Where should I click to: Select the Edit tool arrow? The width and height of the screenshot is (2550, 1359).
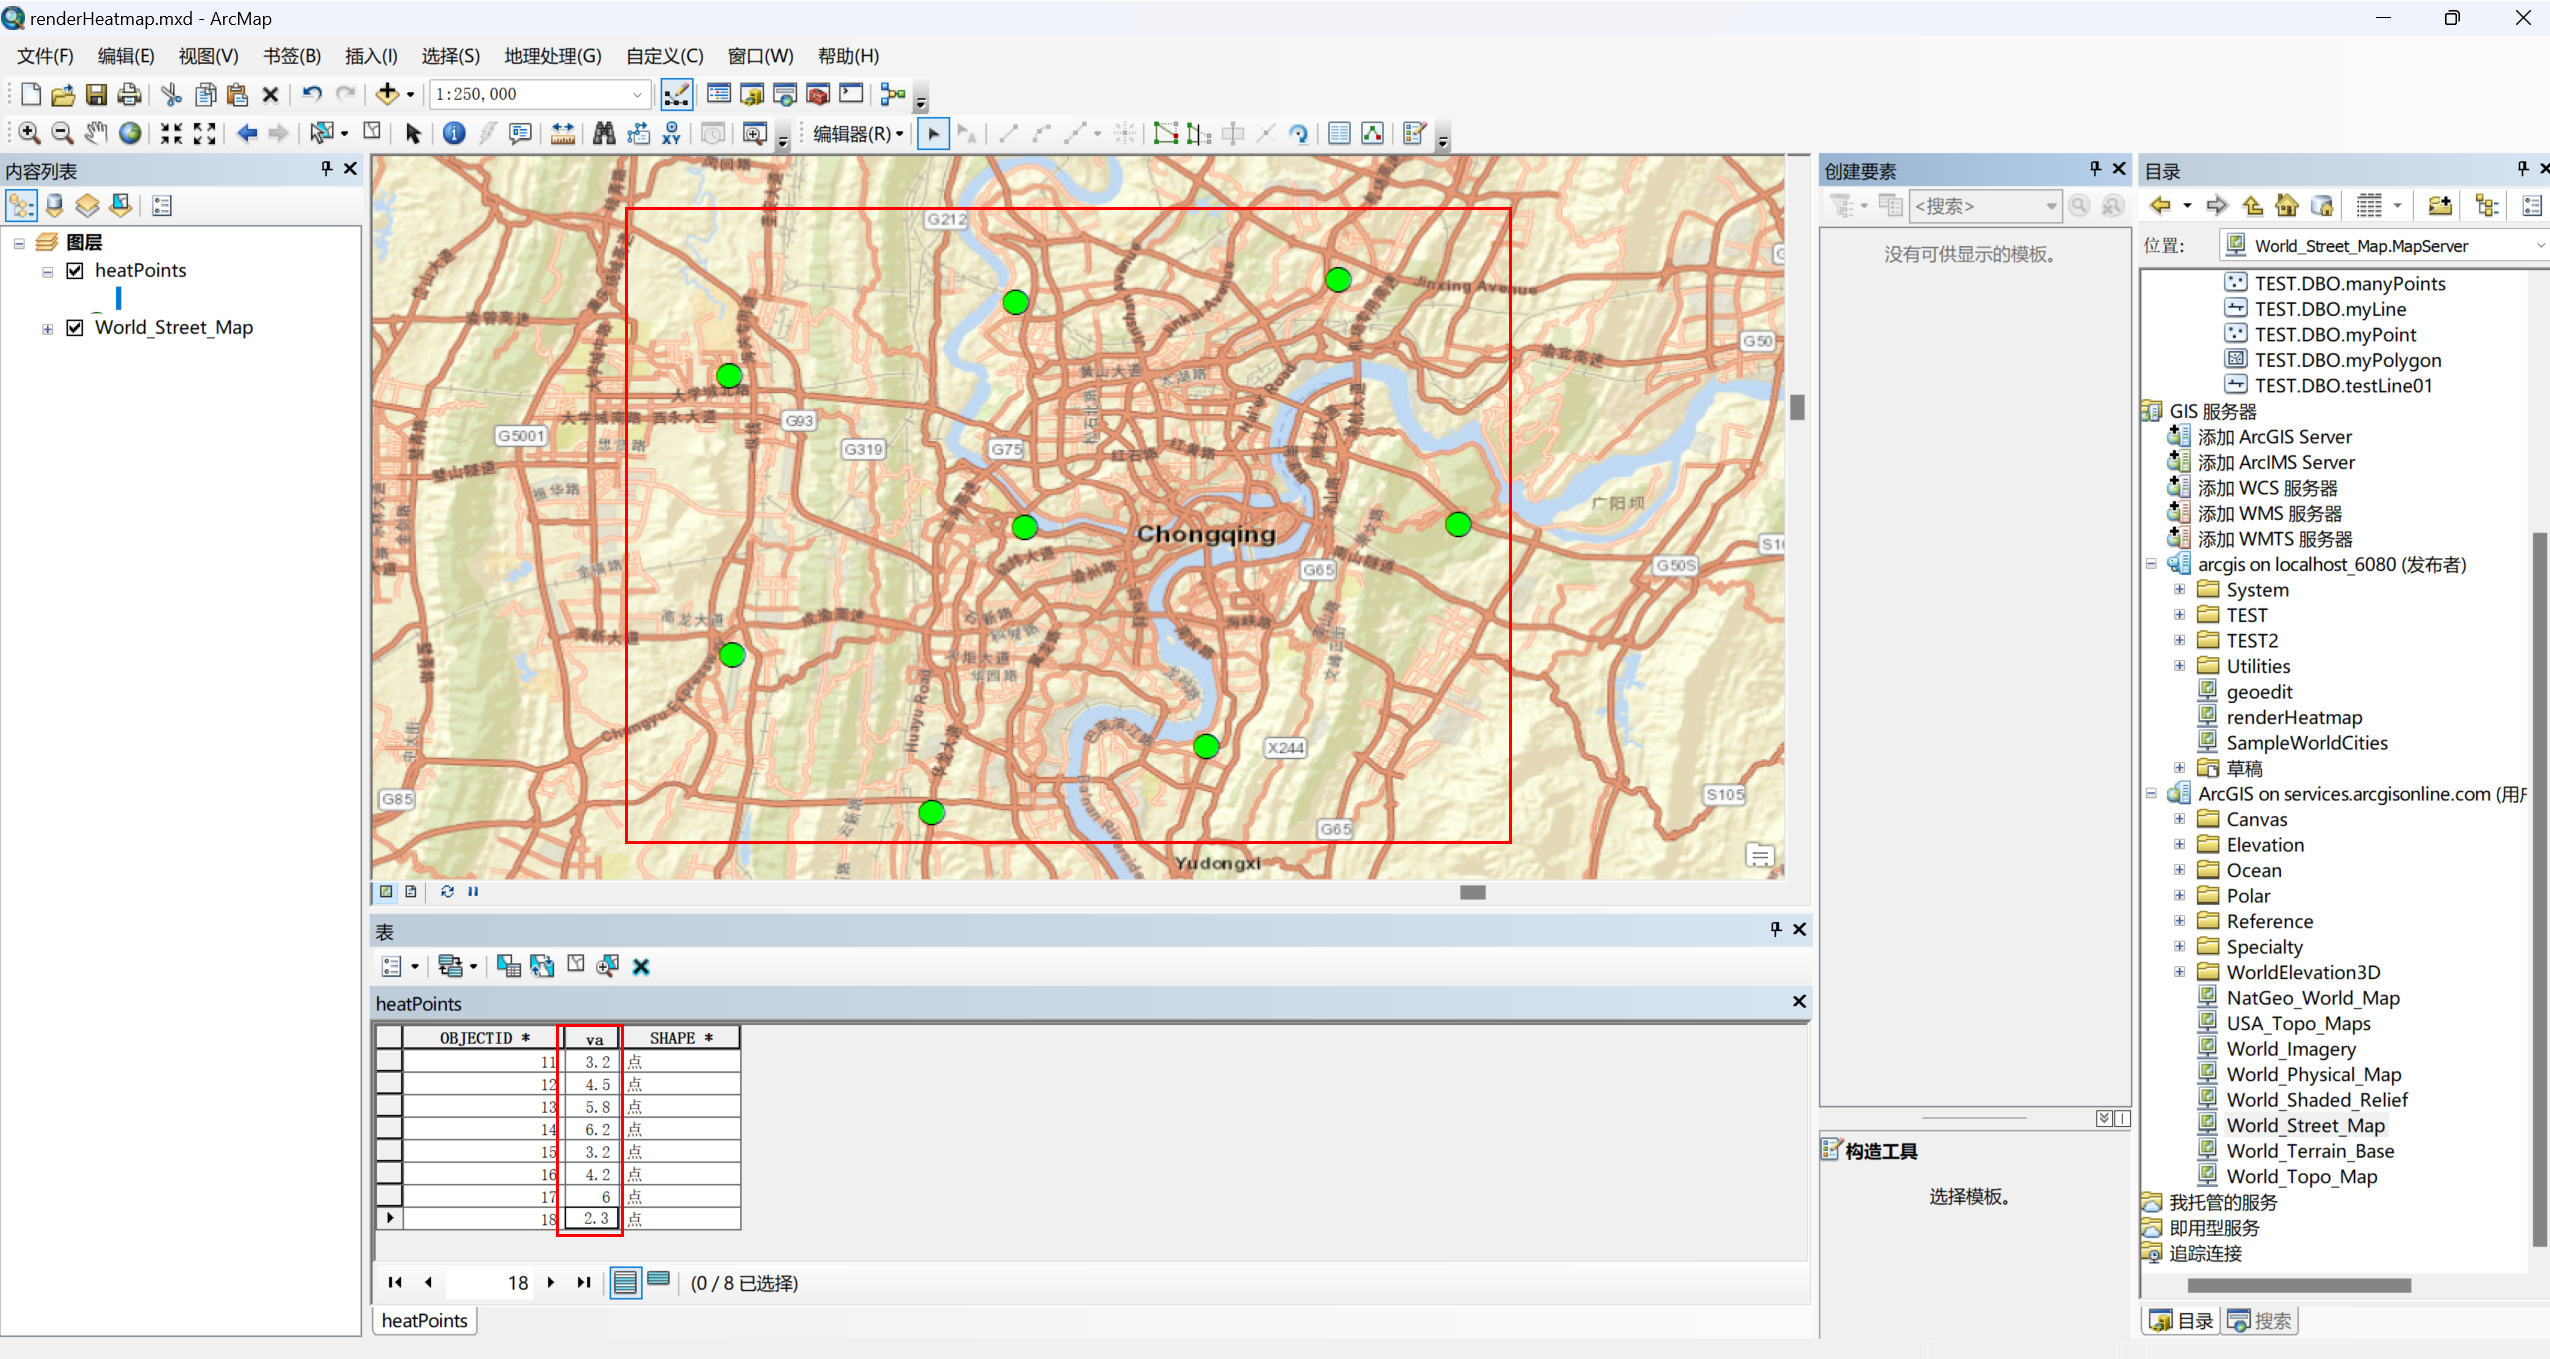point(933,133)
